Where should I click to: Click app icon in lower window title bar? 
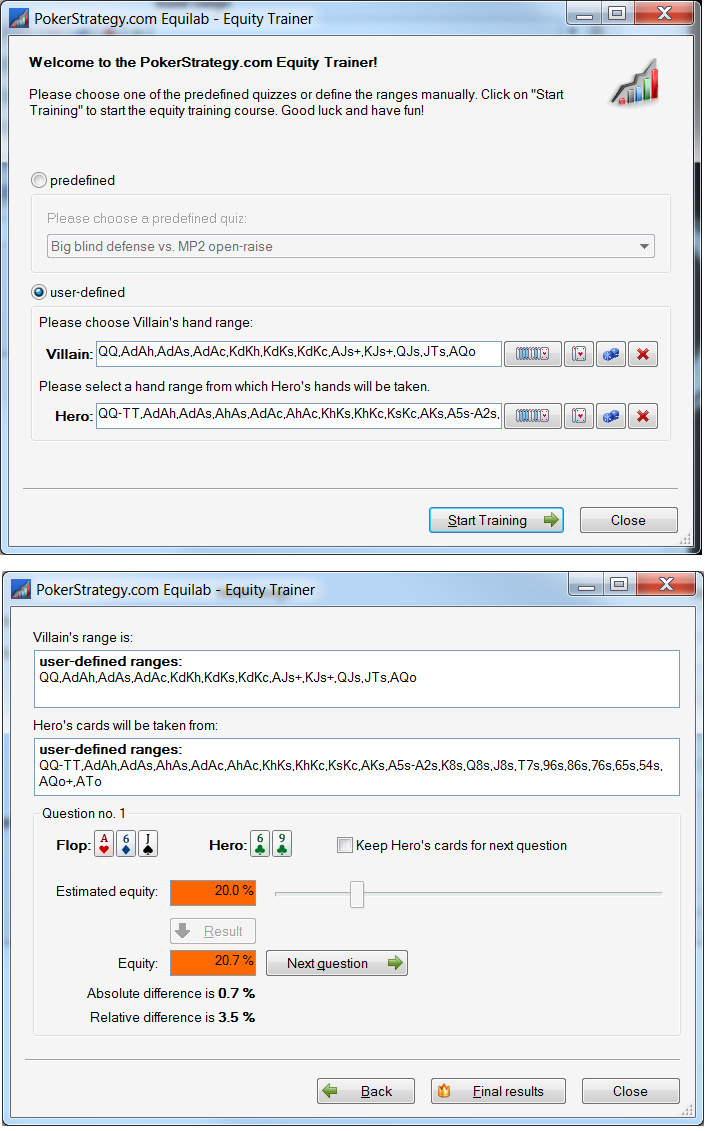coord(22,589)
